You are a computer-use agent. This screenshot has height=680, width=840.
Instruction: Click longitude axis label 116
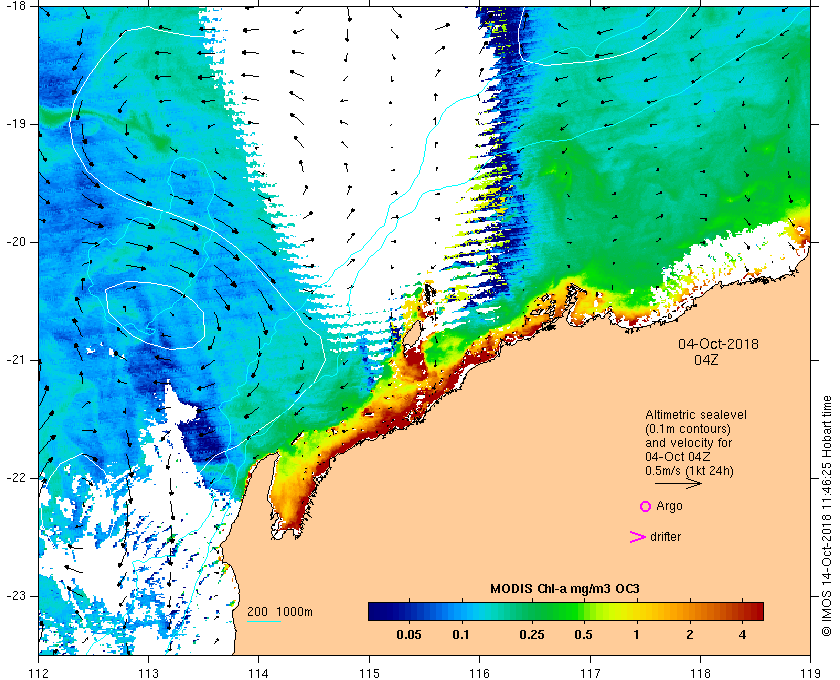click(479, 673)
